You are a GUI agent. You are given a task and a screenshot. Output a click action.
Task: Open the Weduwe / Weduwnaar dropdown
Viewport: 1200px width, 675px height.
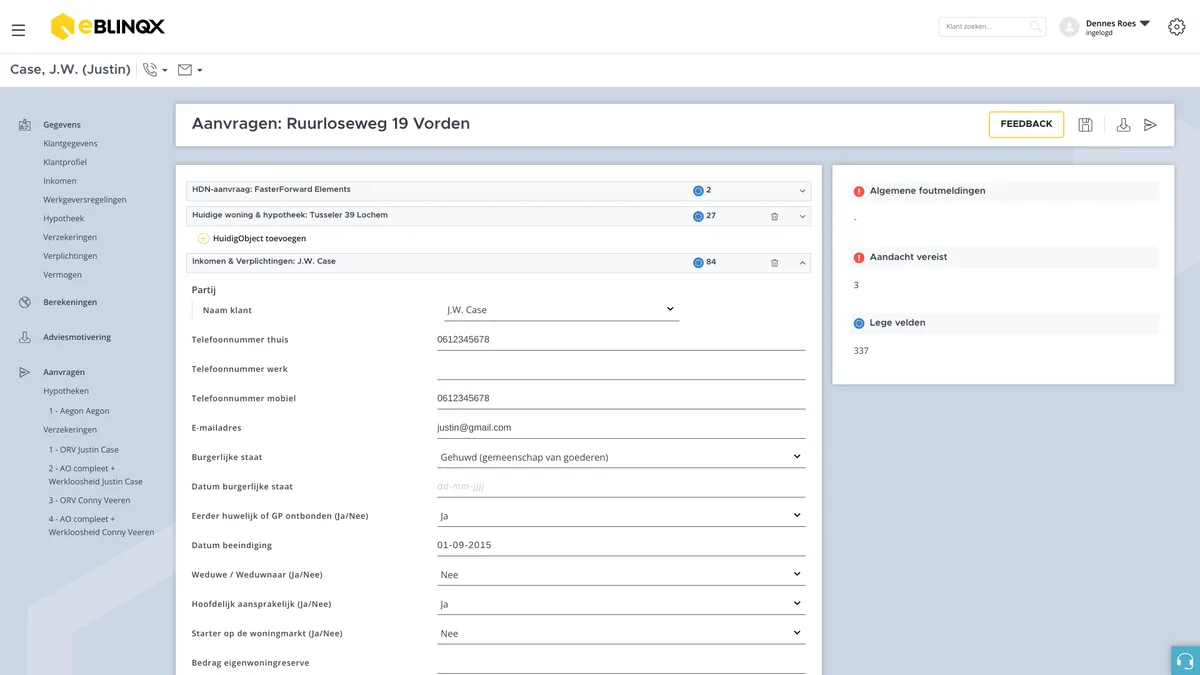click(x=621, y=575)
